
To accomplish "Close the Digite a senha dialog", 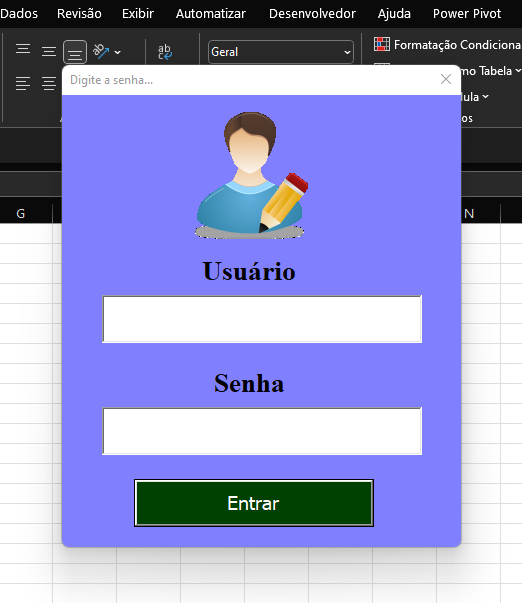I will coord(446,79).
